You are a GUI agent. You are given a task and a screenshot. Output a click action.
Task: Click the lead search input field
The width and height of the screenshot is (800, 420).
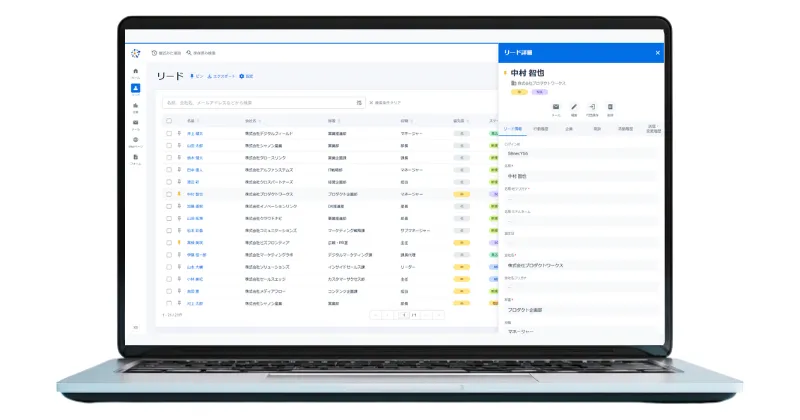[260, 102]
